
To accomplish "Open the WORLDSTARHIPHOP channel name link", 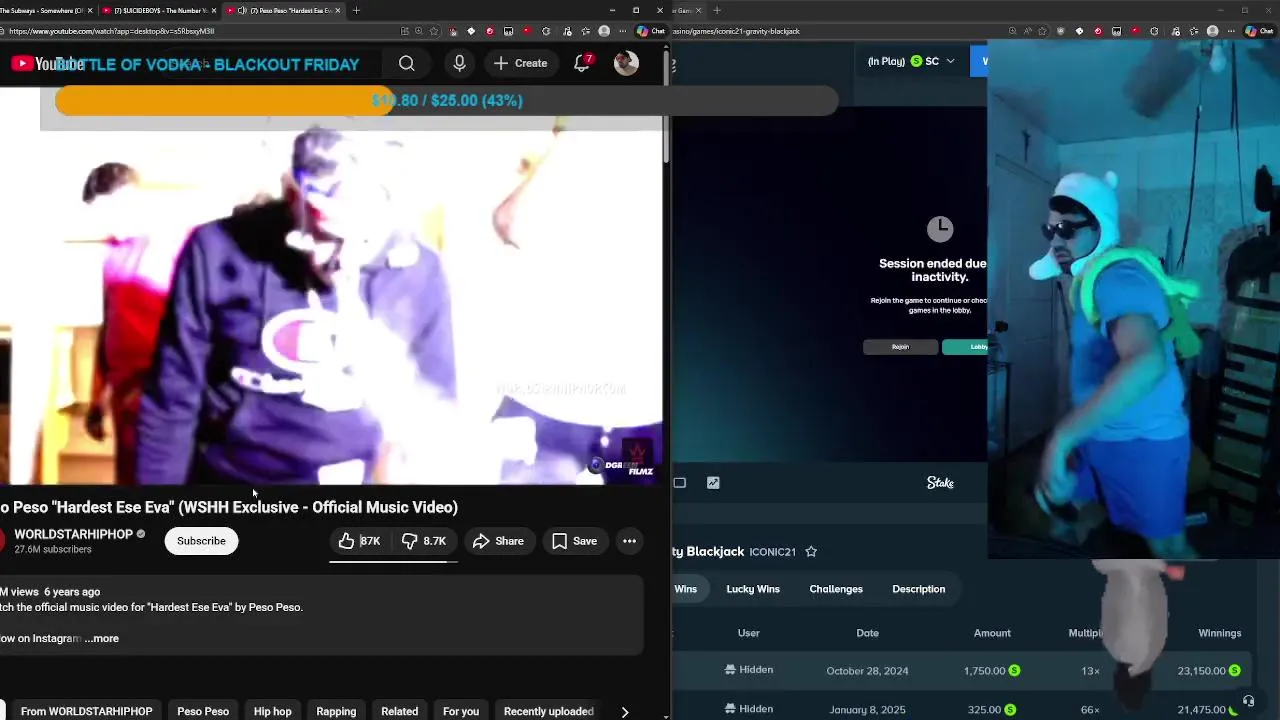I will (x=73, y=534).
